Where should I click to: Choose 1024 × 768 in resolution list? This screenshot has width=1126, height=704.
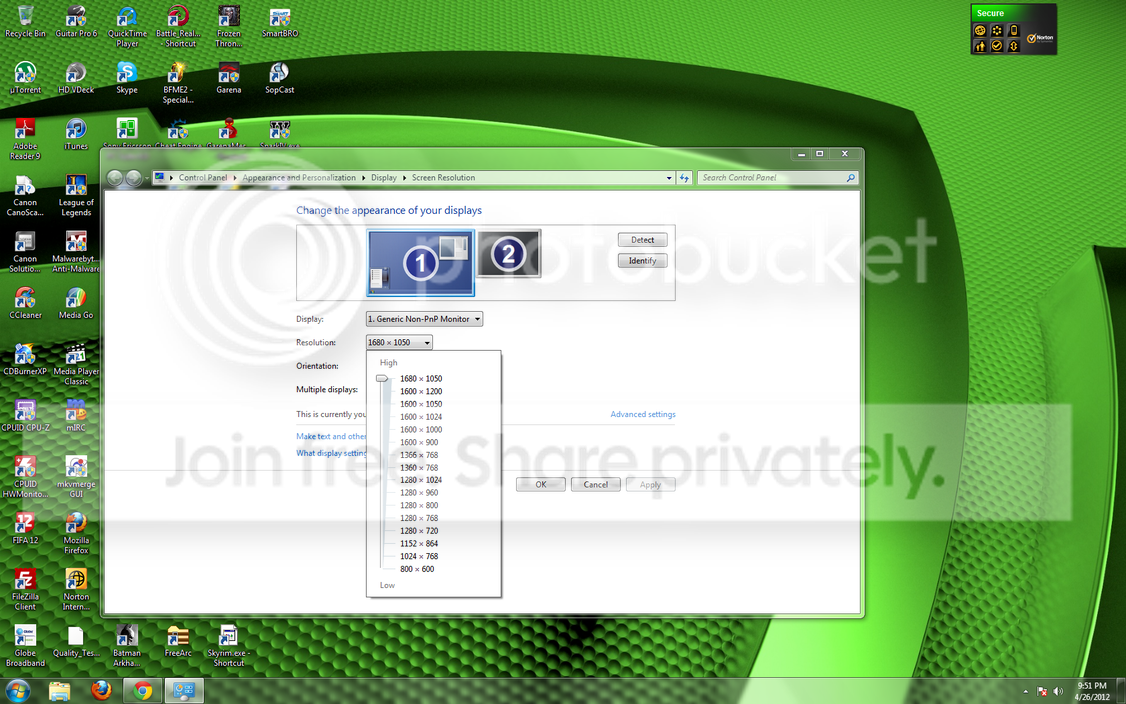pos(419,556)
